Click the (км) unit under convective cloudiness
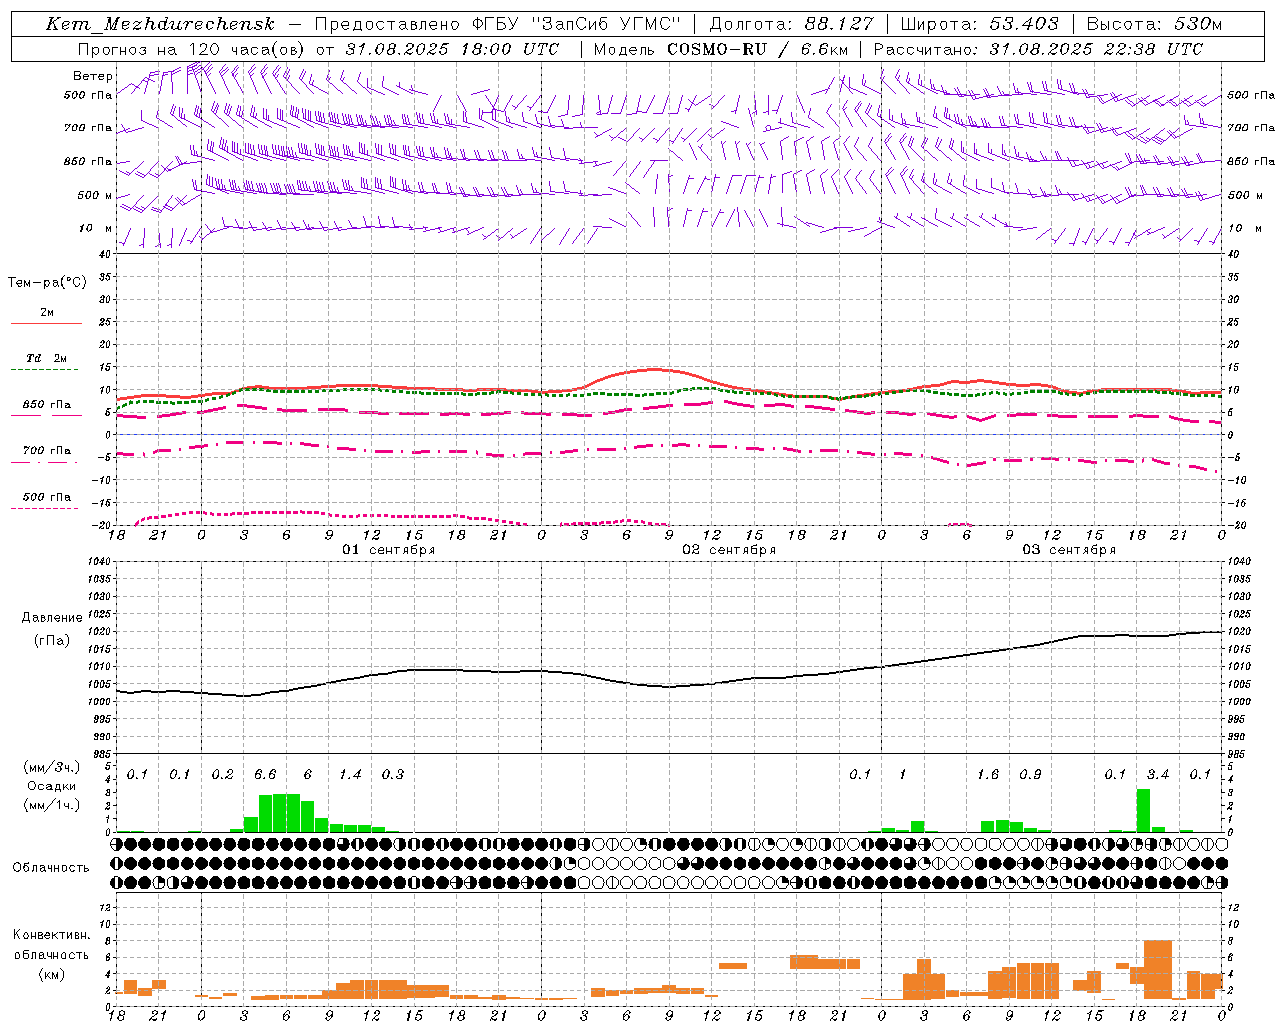 click(x=51, y=974)
